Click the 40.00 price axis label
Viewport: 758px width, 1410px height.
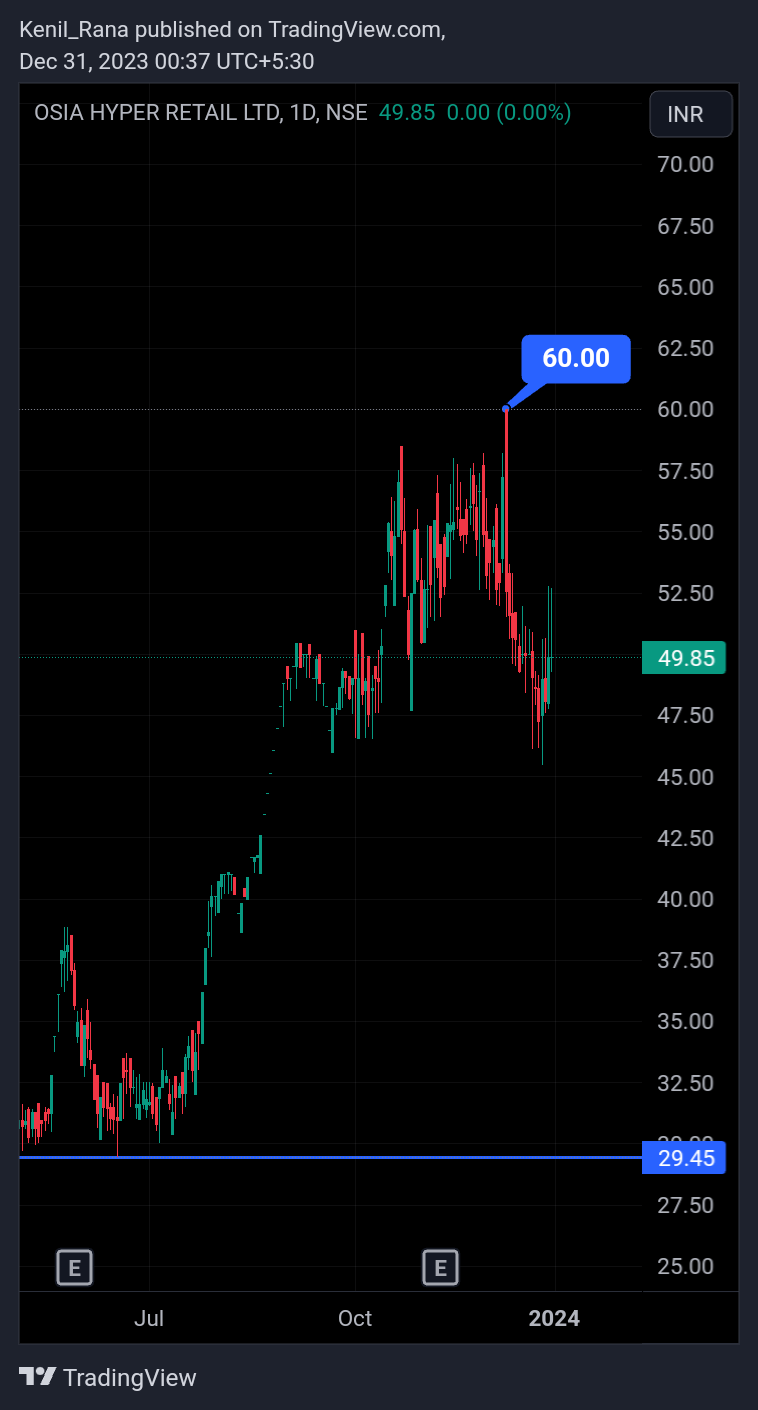pyautogui.click(x=685, y=899)
